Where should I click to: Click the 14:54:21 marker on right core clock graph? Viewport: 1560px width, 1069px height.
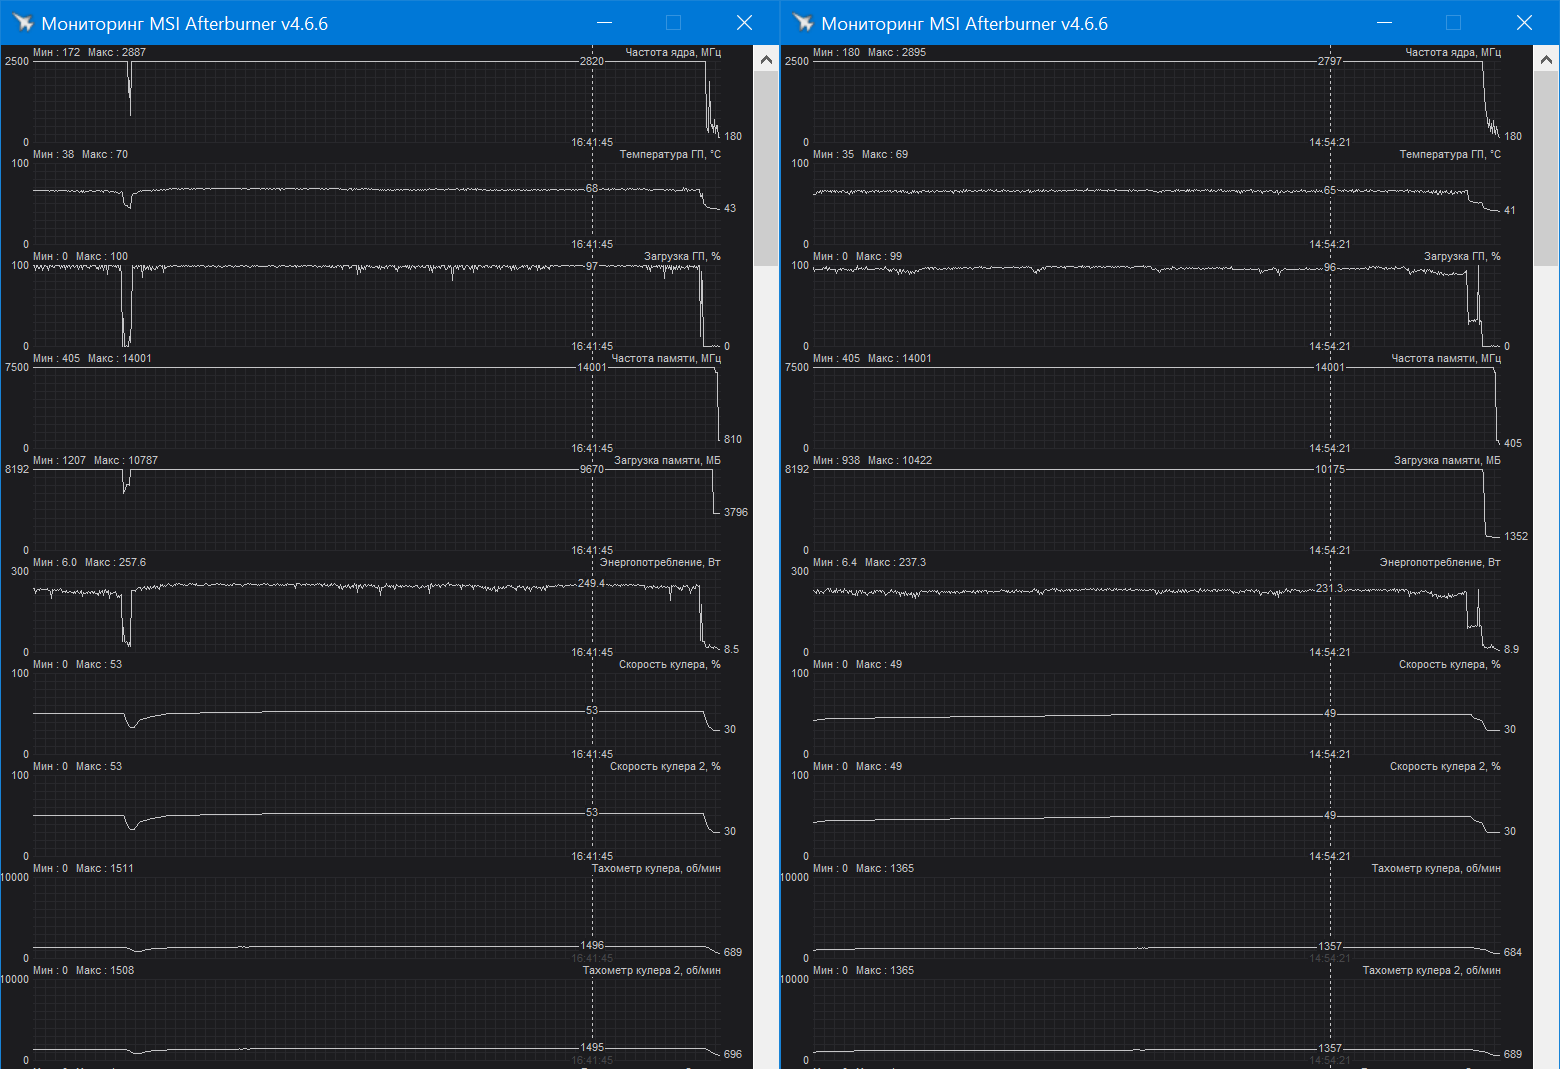click(x=1330, y=142)
